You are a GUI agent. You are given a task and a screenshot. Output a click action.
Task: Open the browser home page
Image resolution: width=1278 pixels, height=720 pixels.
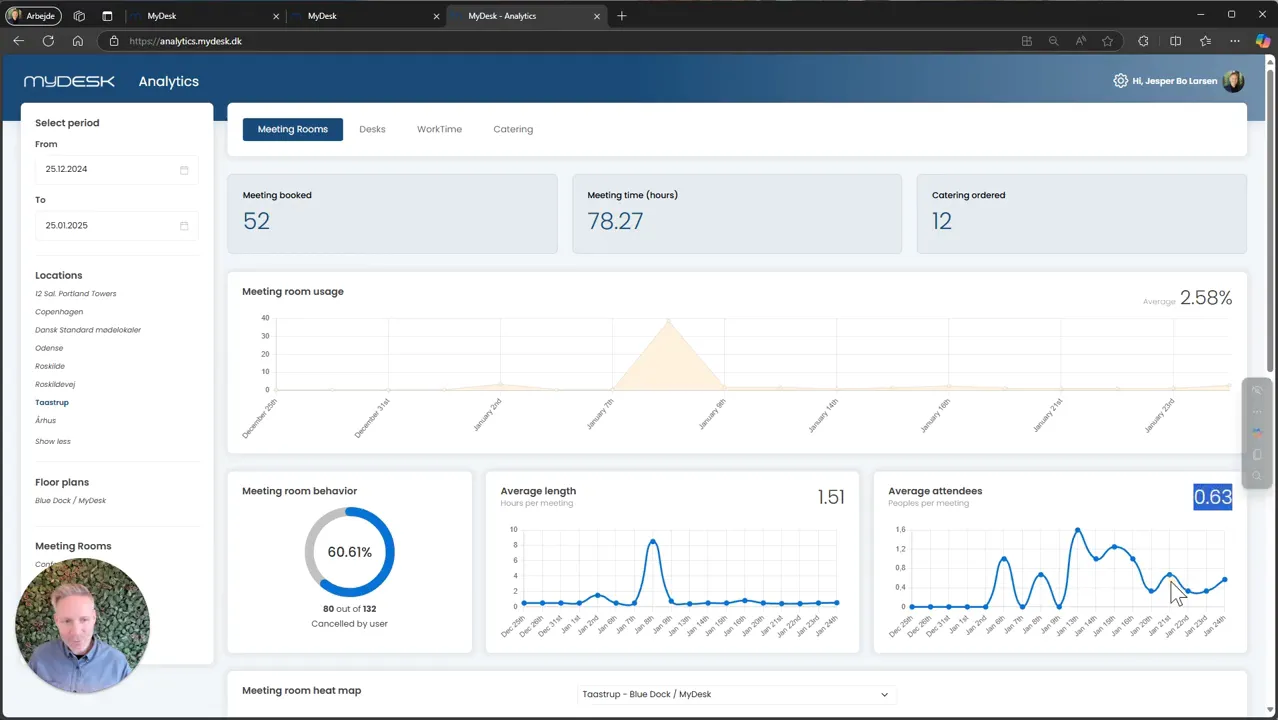(x=78, y=41)
